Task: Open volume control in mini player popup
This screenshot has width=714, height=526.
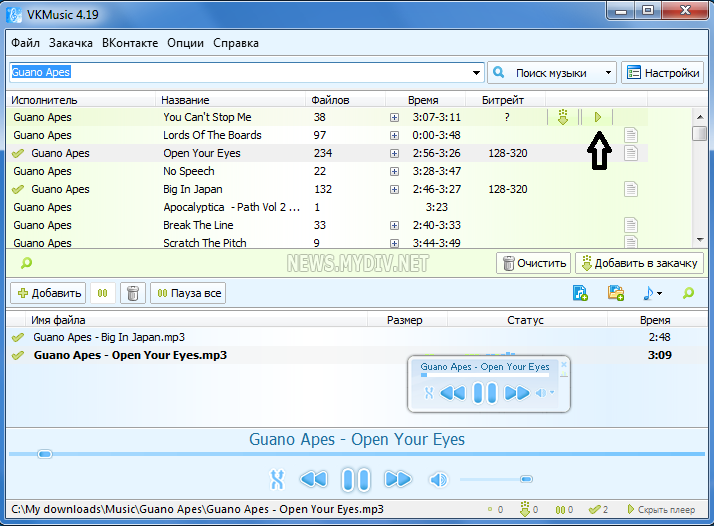Action: click(545, 393)
